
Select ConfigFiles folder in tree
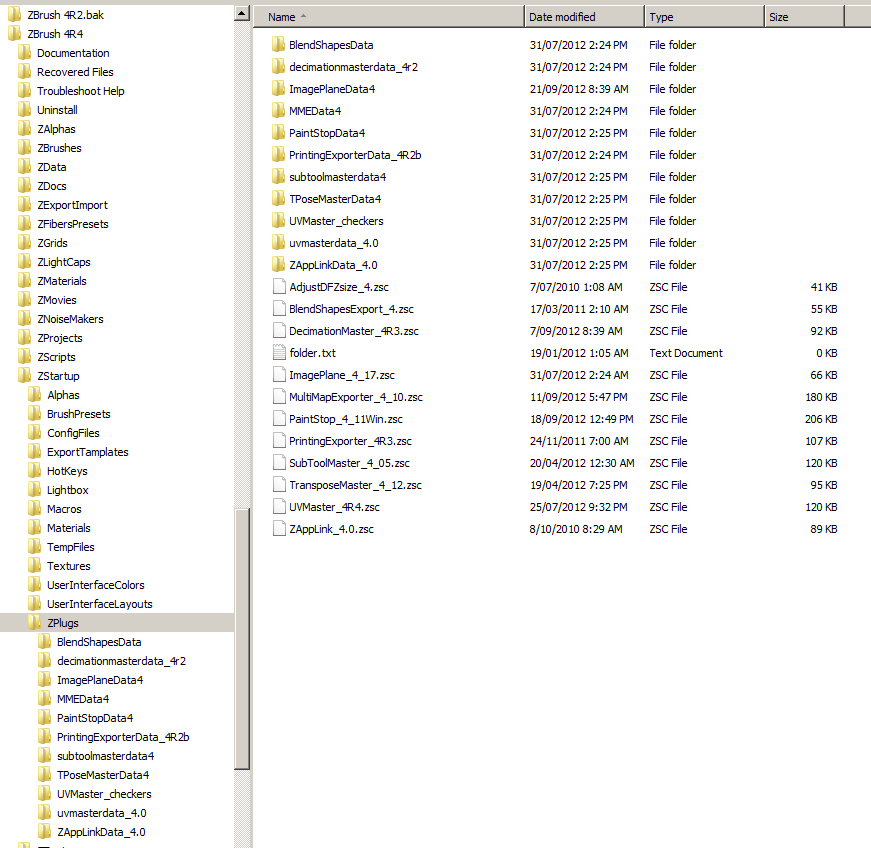click(73, 433)
